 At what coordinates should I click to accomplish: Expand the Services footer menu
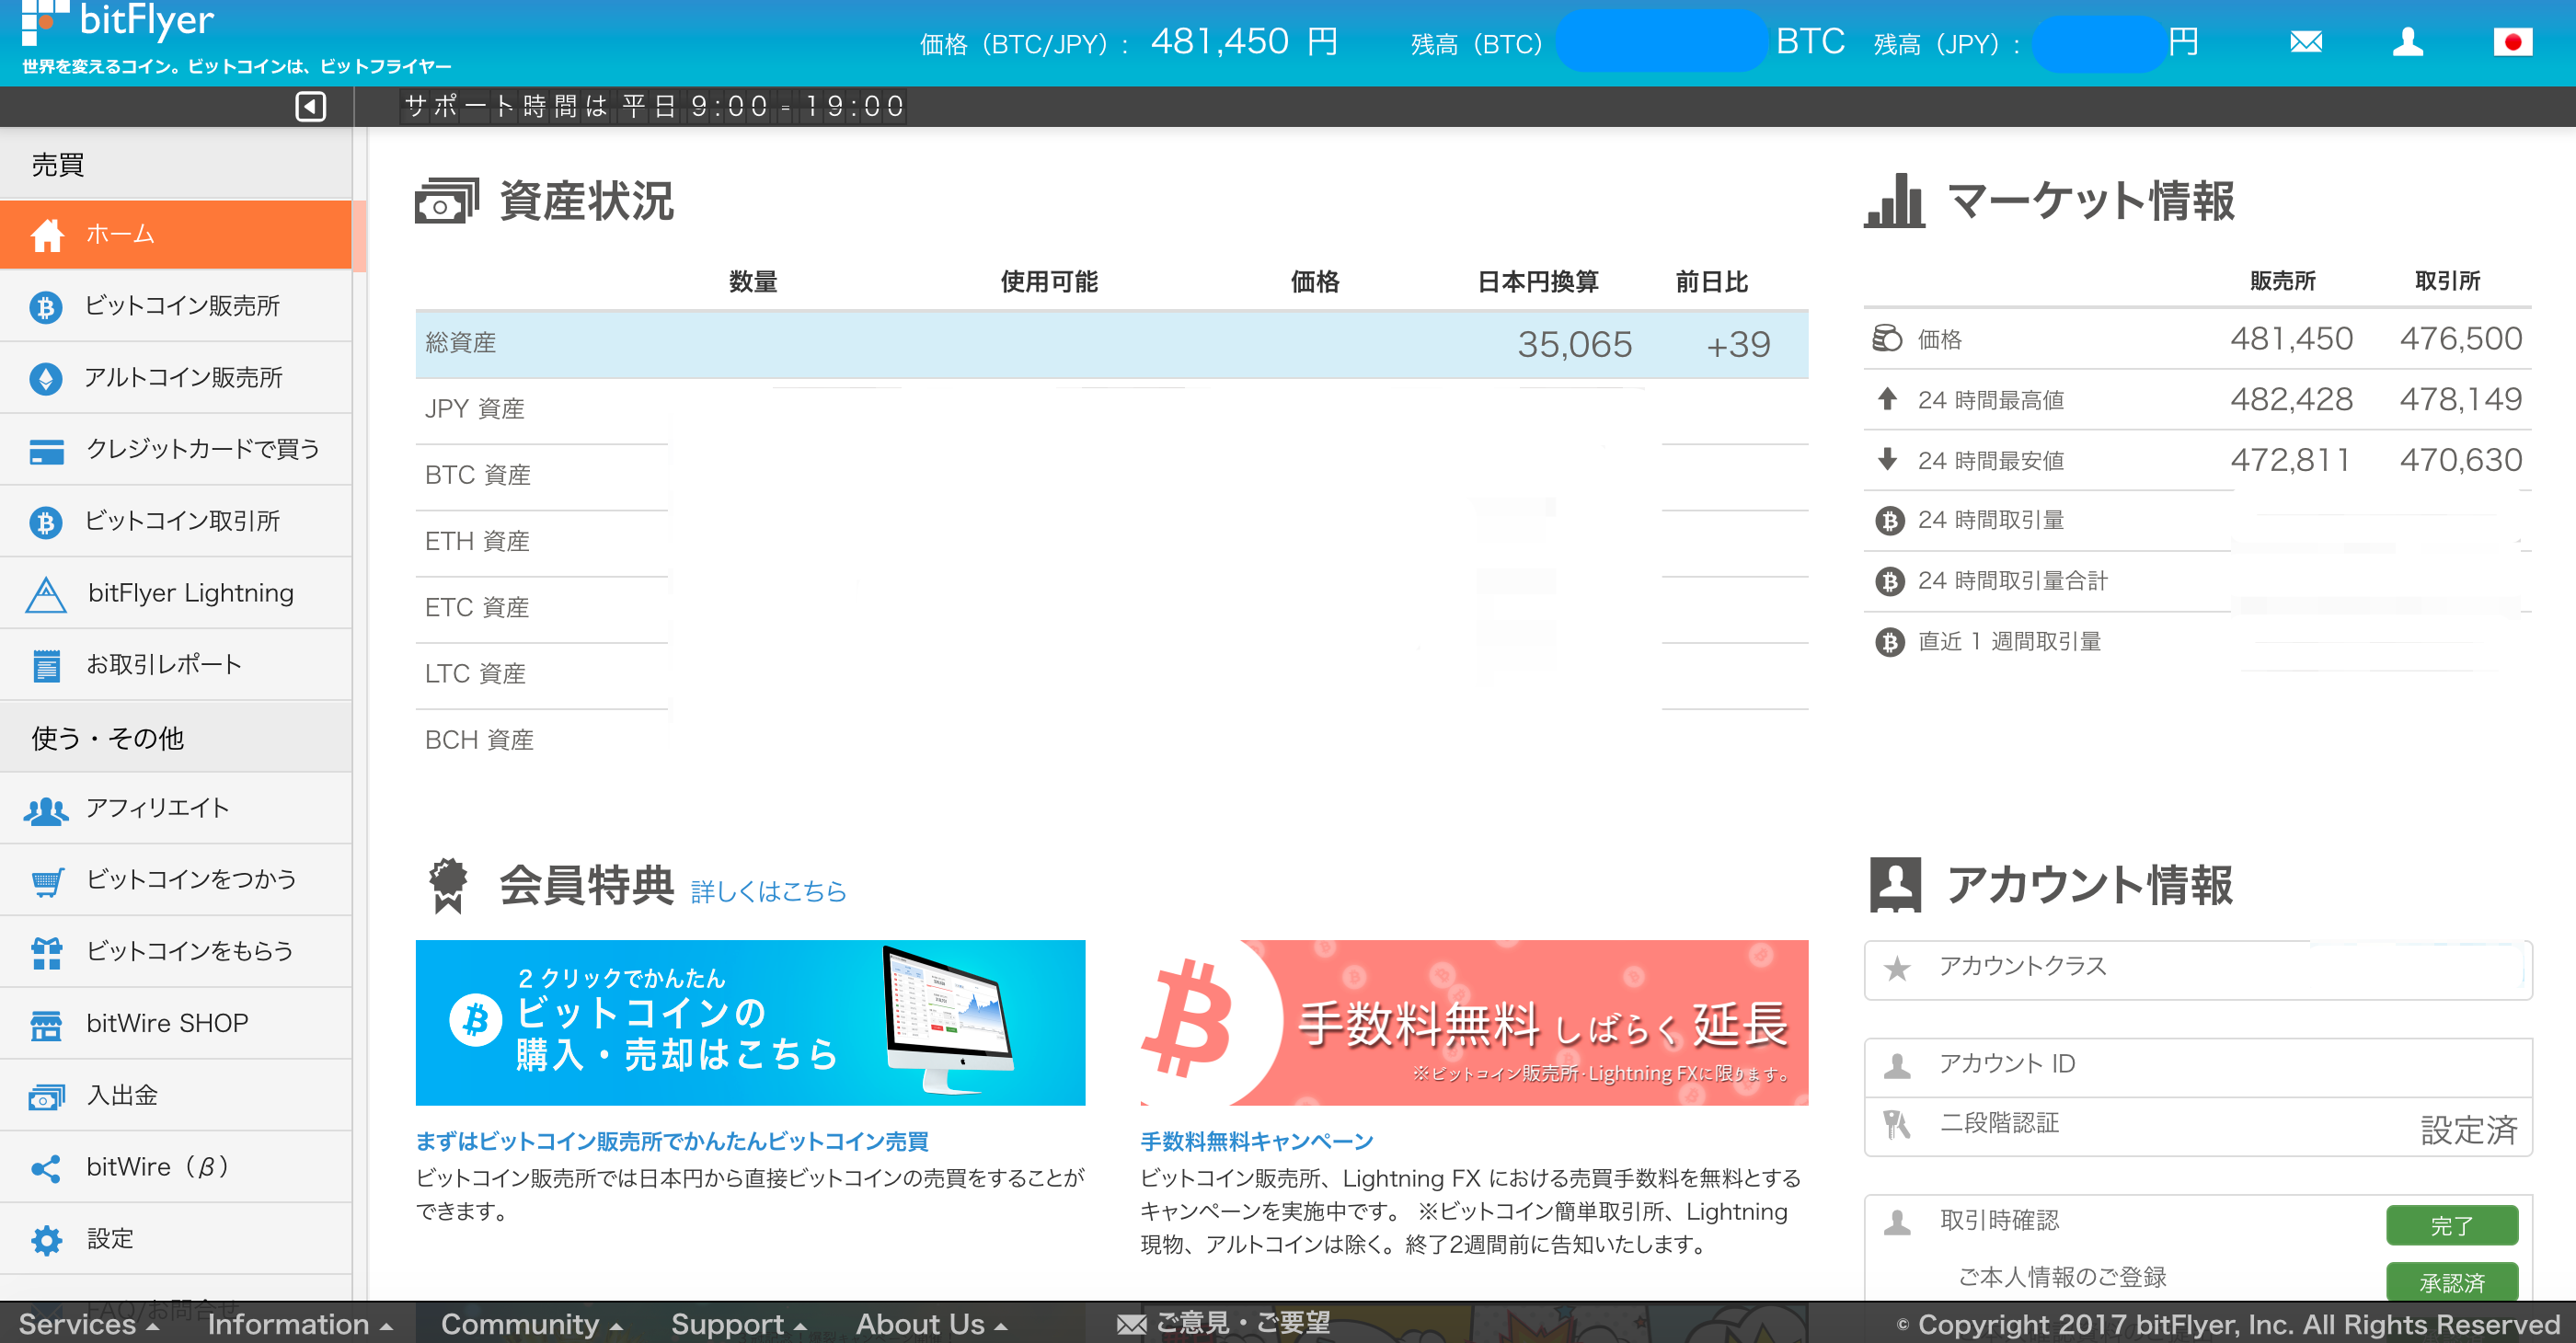[x=88, y=1324]
